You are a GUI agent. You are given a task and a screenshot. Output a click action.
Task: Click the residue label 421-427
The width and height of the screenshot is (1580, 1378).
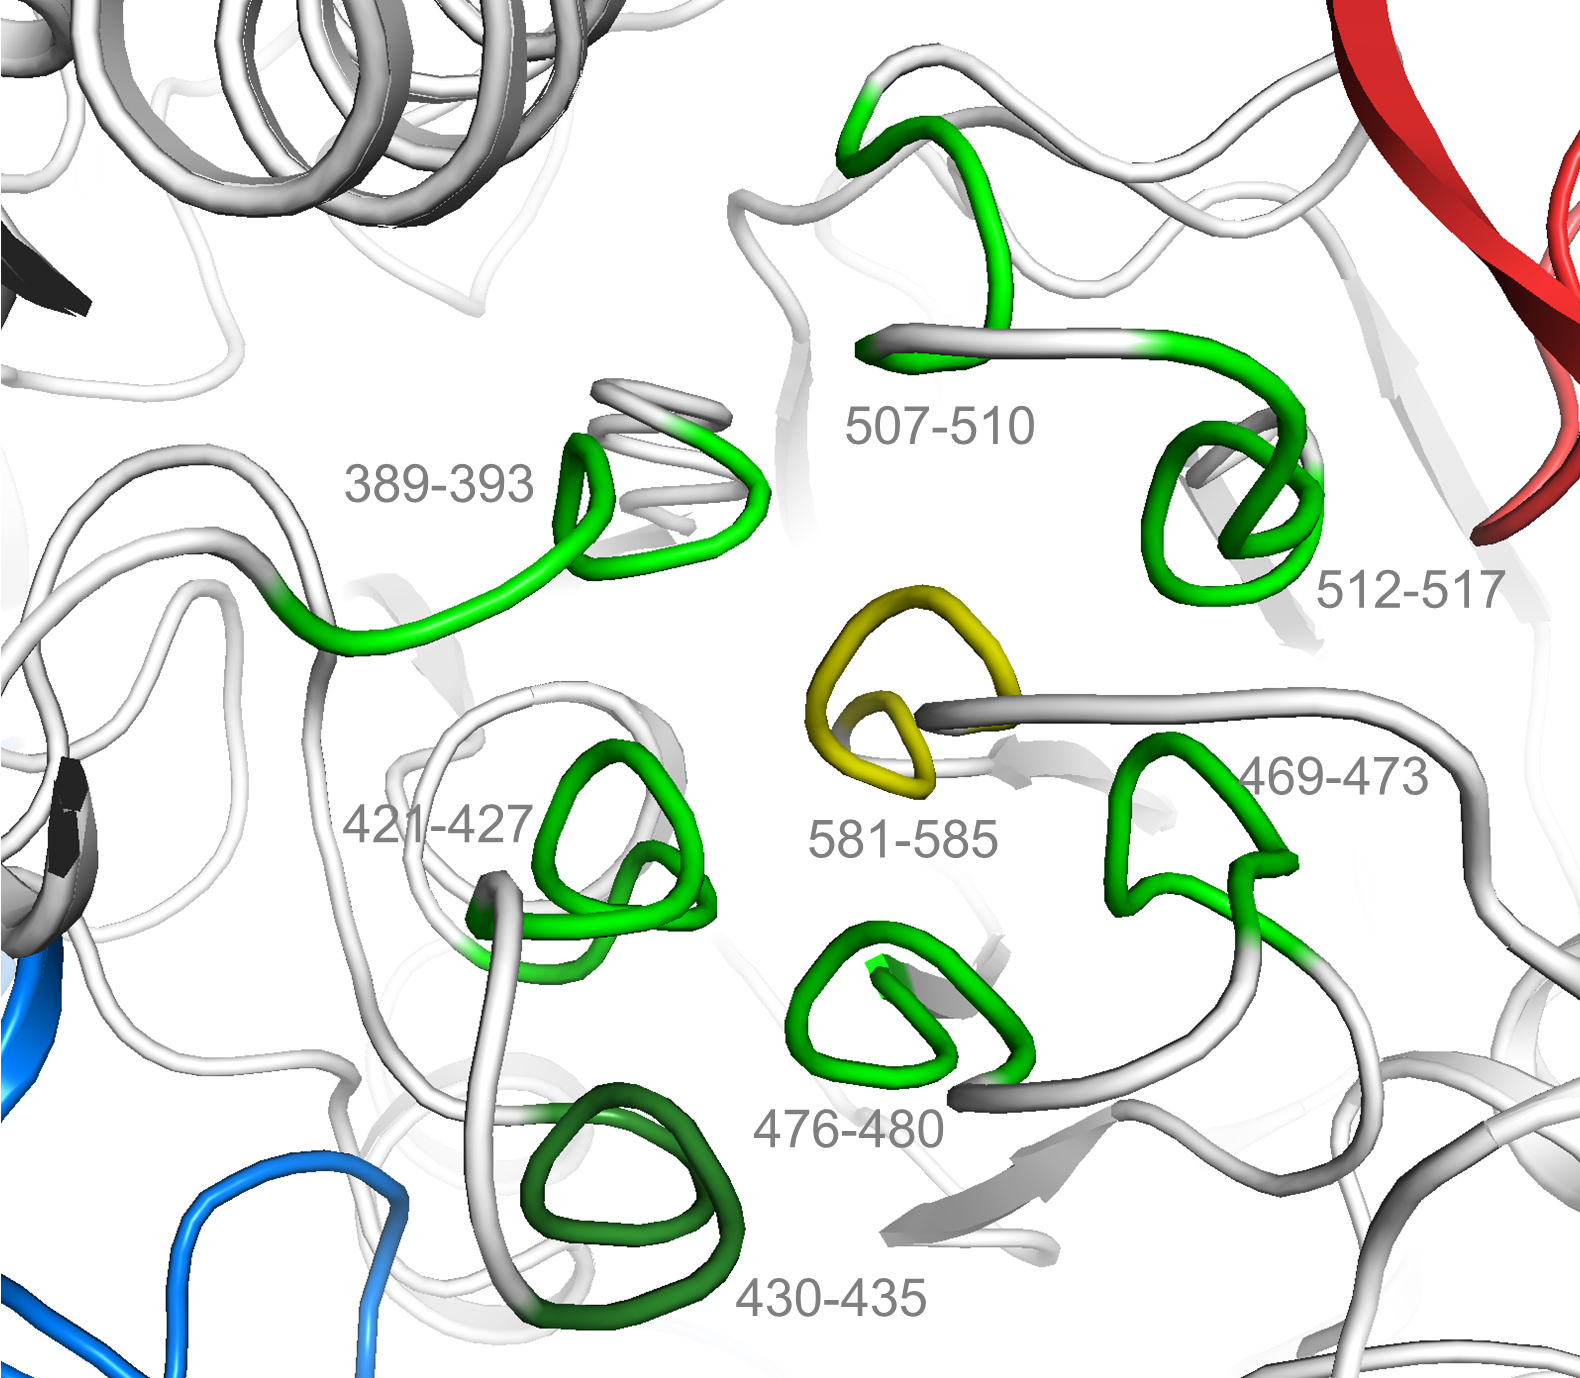(437, 825)
